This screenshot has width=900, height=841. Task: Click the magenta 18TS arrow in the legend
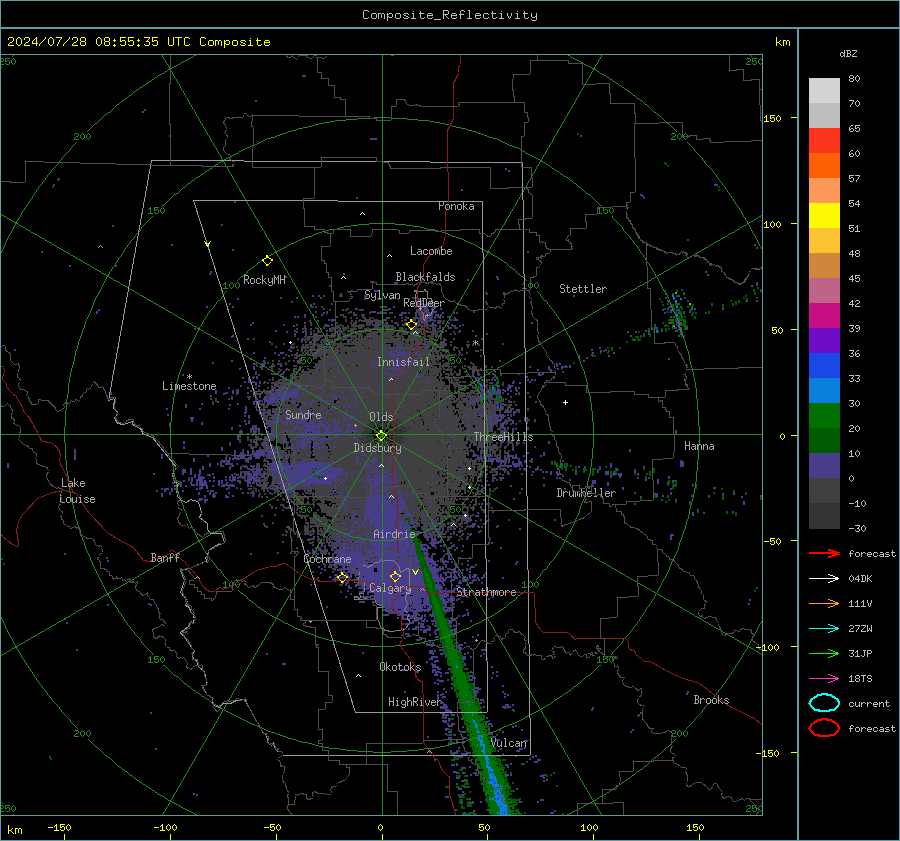tap(824, 679)
